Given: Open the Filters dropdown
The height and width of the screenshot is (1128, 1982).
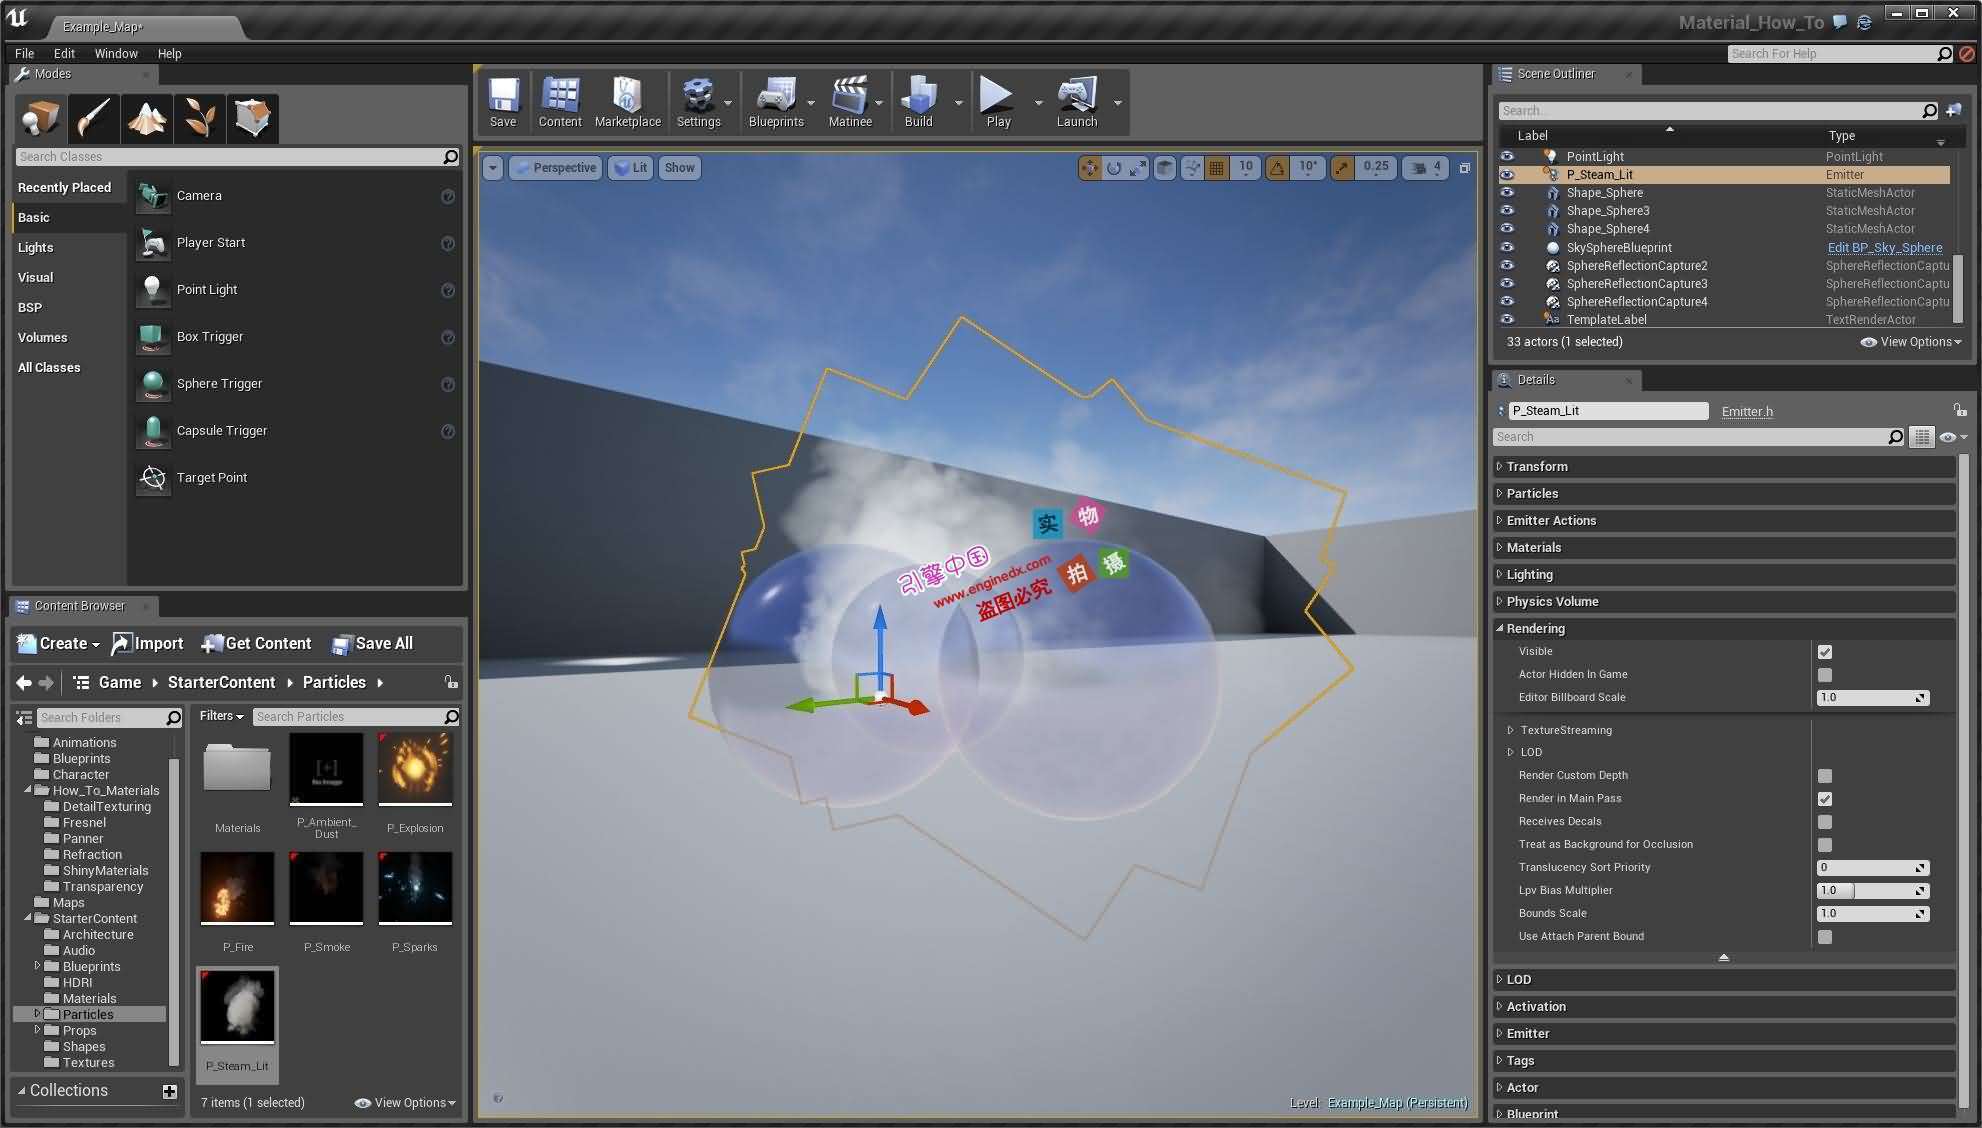Looking at the screenshot, I should (x=221, y=716).
